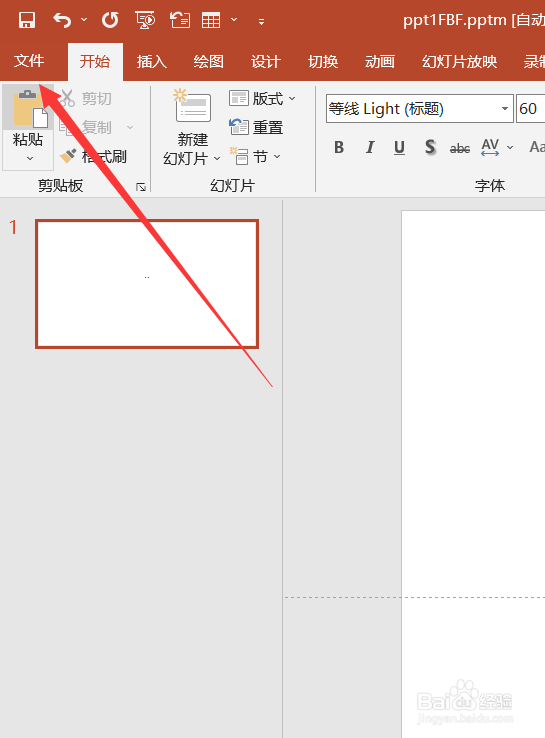Screen dimensions: 545x738
Task: Click the table grid icon in quick access toolbar
Action: pyautogui.click(x=211, y=20)
